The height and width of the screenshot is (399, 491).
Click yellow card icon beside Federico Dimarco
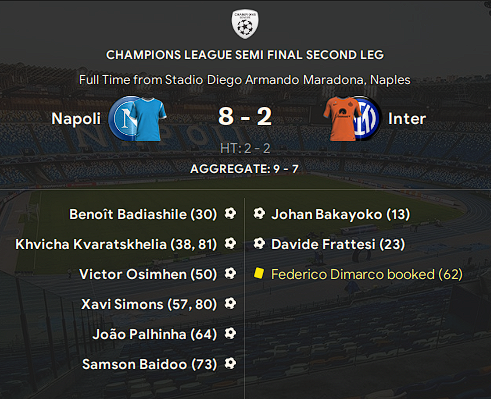click(259, 273)
